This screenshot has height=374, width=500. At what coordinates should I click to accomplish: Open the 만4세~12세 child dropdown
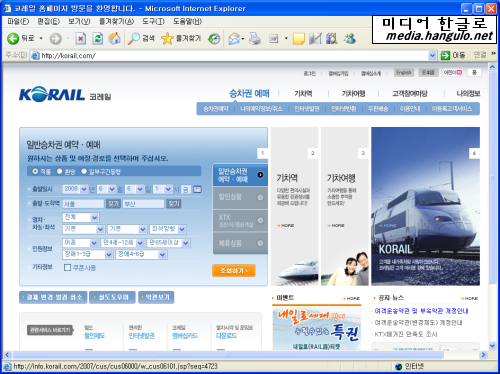122,243
